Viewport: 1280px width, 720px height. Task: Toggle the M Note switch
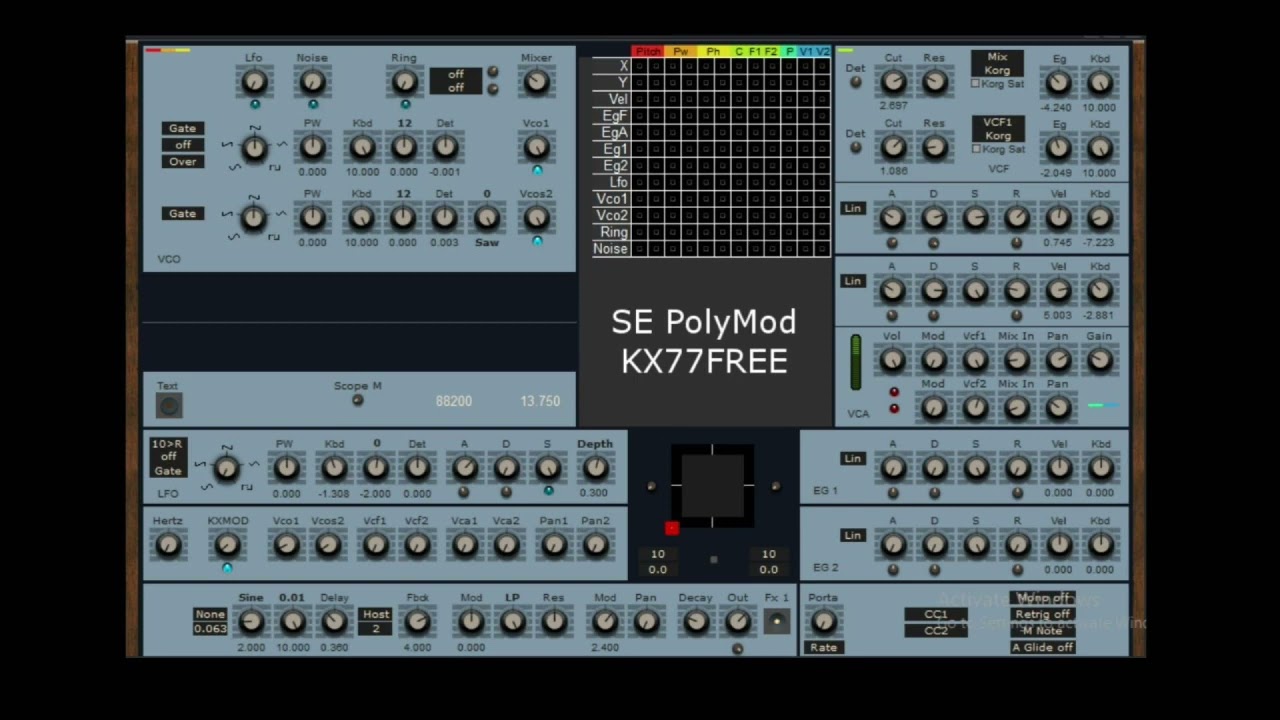coord(1043,631)
